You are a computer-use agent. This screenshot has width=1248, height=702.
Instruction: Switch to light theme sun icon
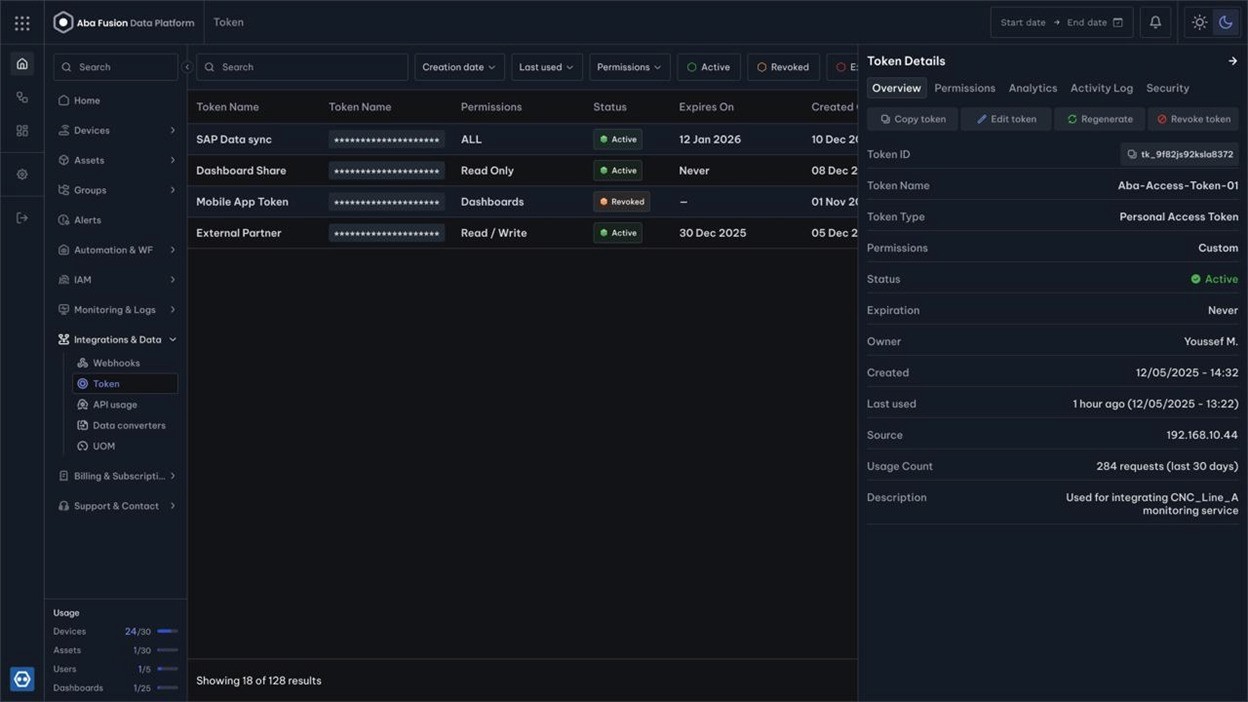(1199, 22)
